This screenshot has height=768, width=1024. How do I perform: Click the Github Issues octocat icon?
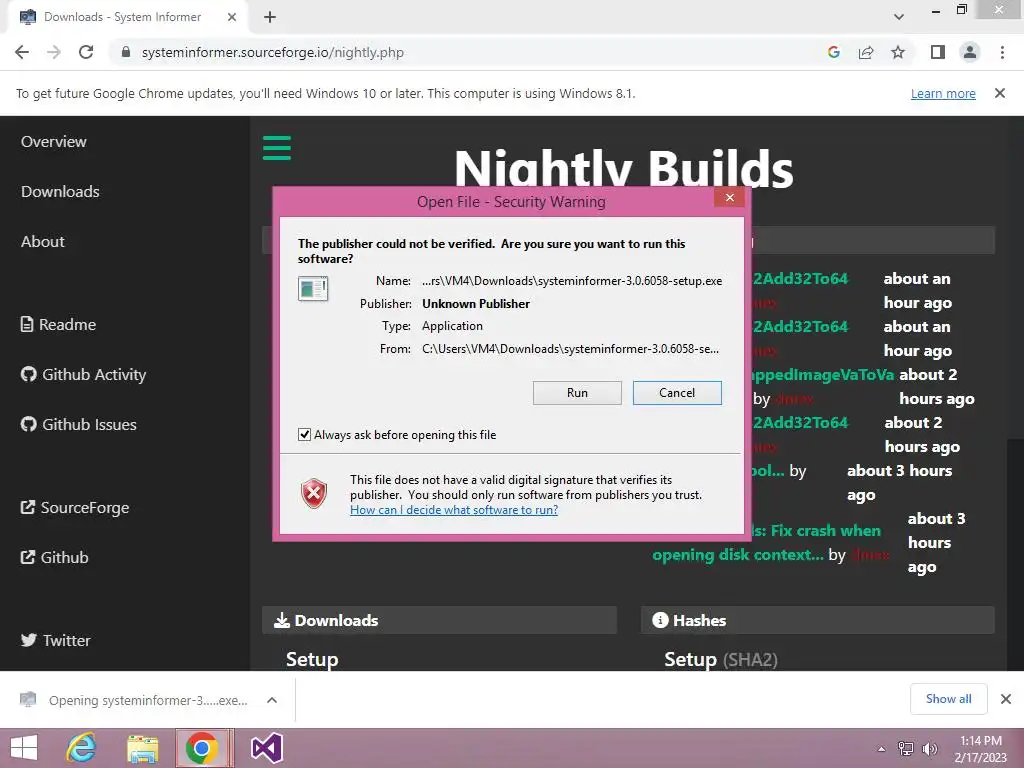click(x=28, y=424)
